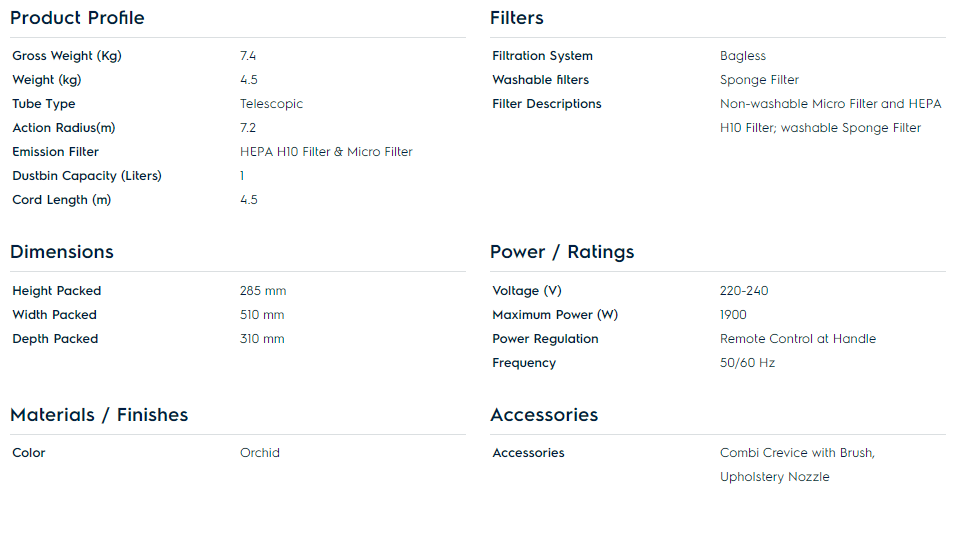Select the Filters section heading
The height and width of the screenshot is (560, 956).
point(516,18)
